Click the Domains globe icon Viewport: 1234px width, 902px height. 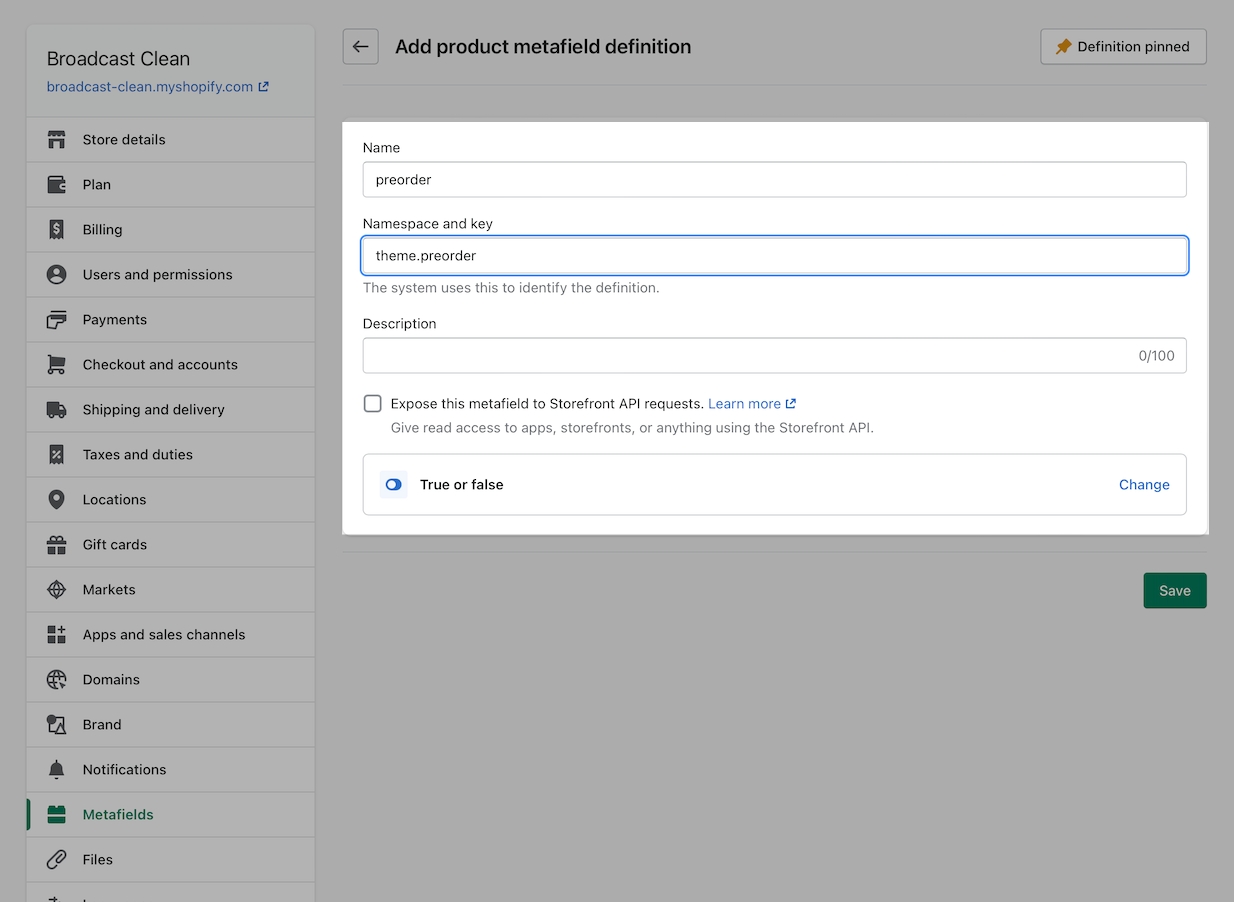[57, 680]
